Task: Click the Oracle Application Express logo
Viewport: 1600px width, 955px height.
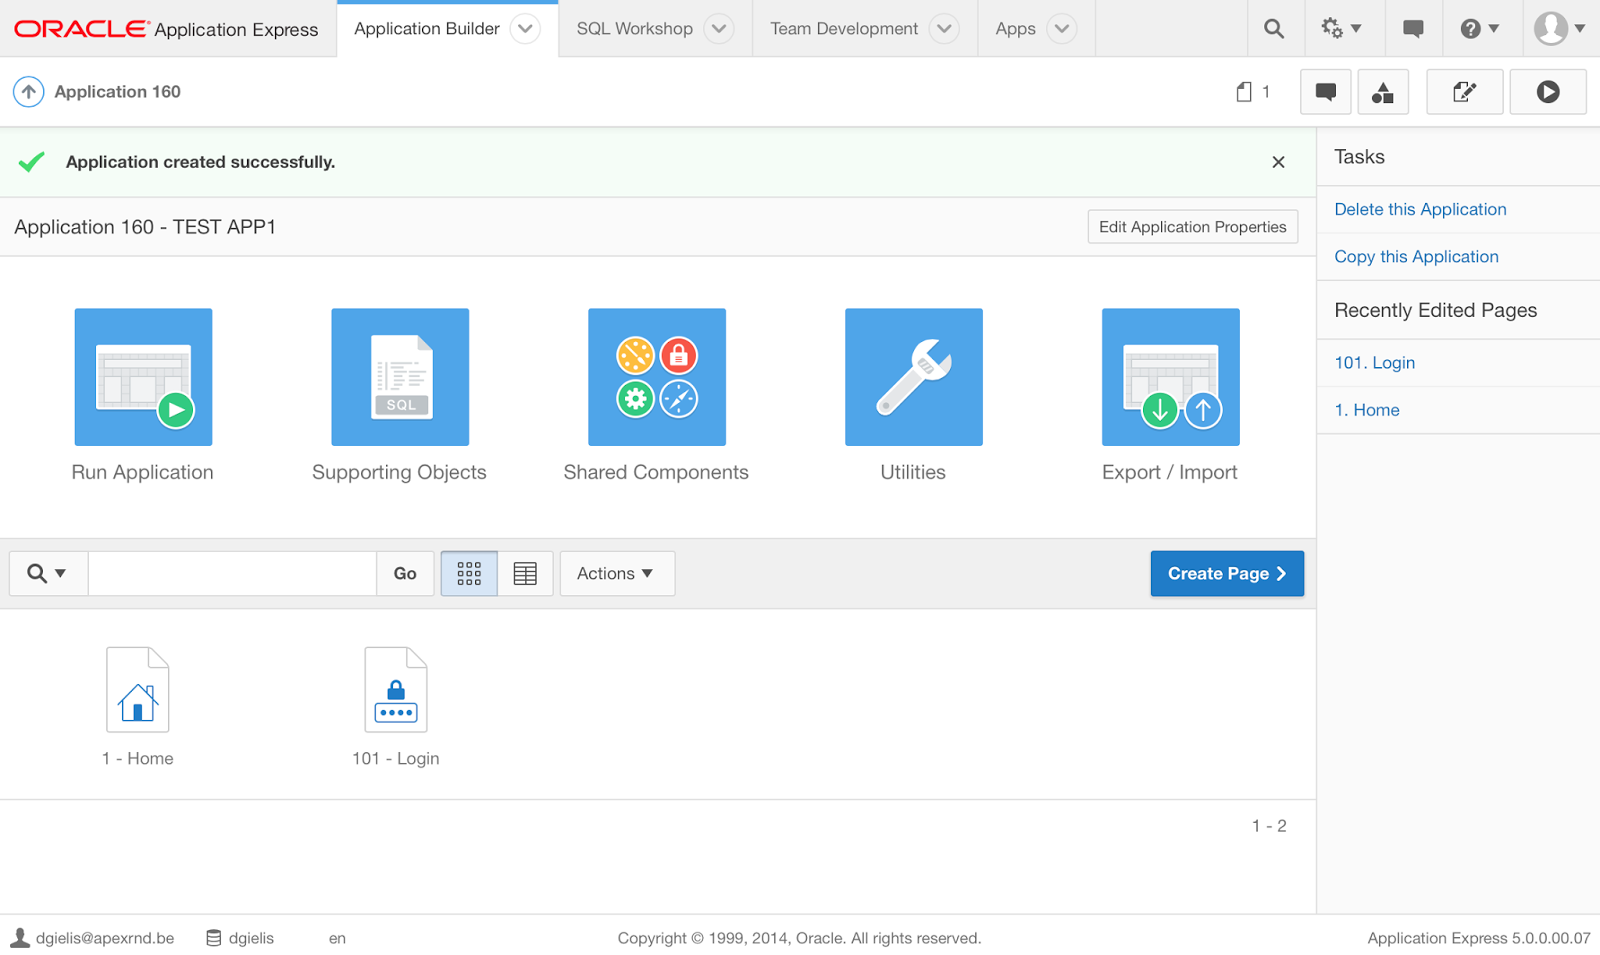Action: pyautogui.click(x=166, y=29)
